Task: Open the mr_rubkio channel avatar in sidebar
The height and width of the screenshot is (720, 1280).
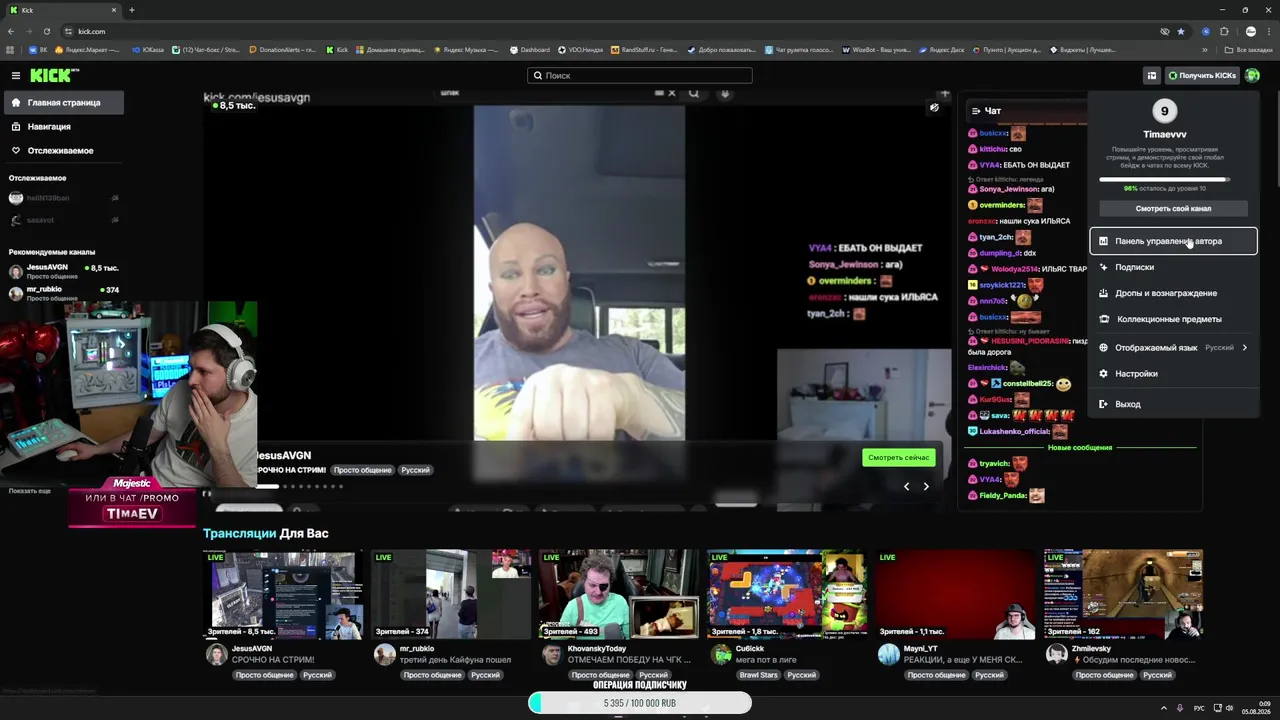Action: (x=16, y=293)
